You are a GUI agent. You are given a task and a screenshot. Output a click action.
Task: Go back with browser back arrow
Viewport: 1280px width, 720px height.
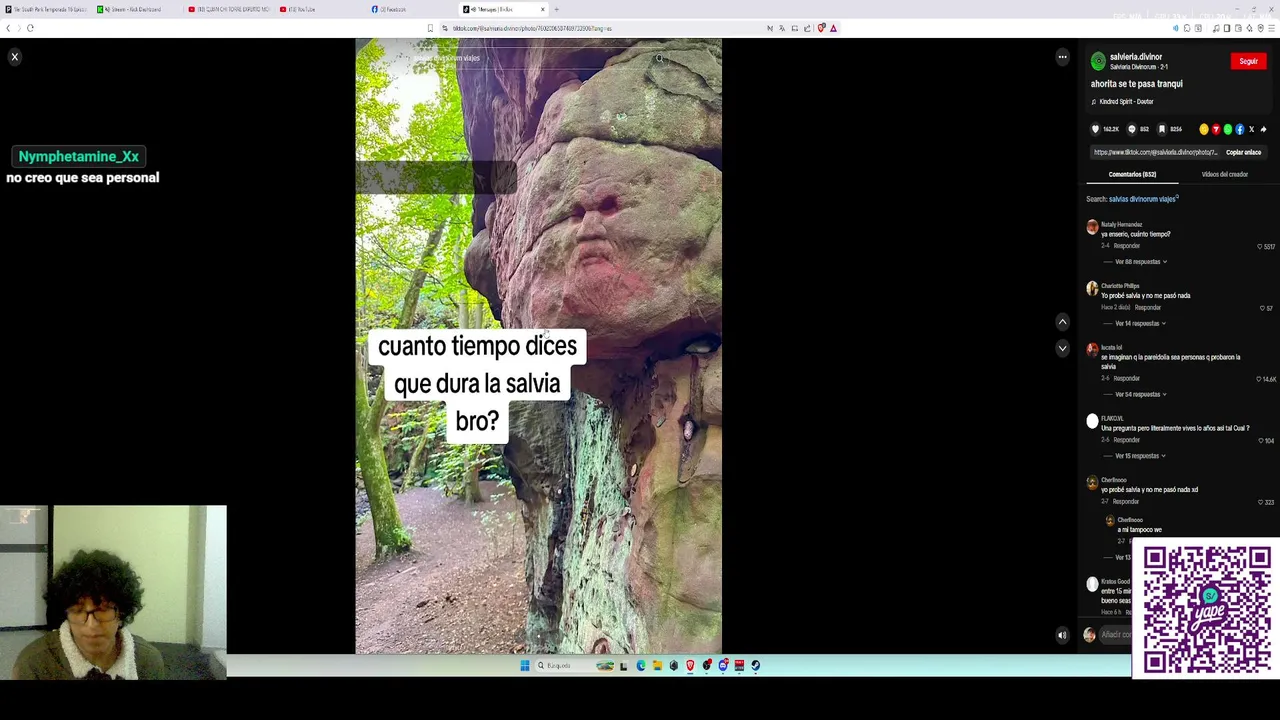click(x=8, y=28)
